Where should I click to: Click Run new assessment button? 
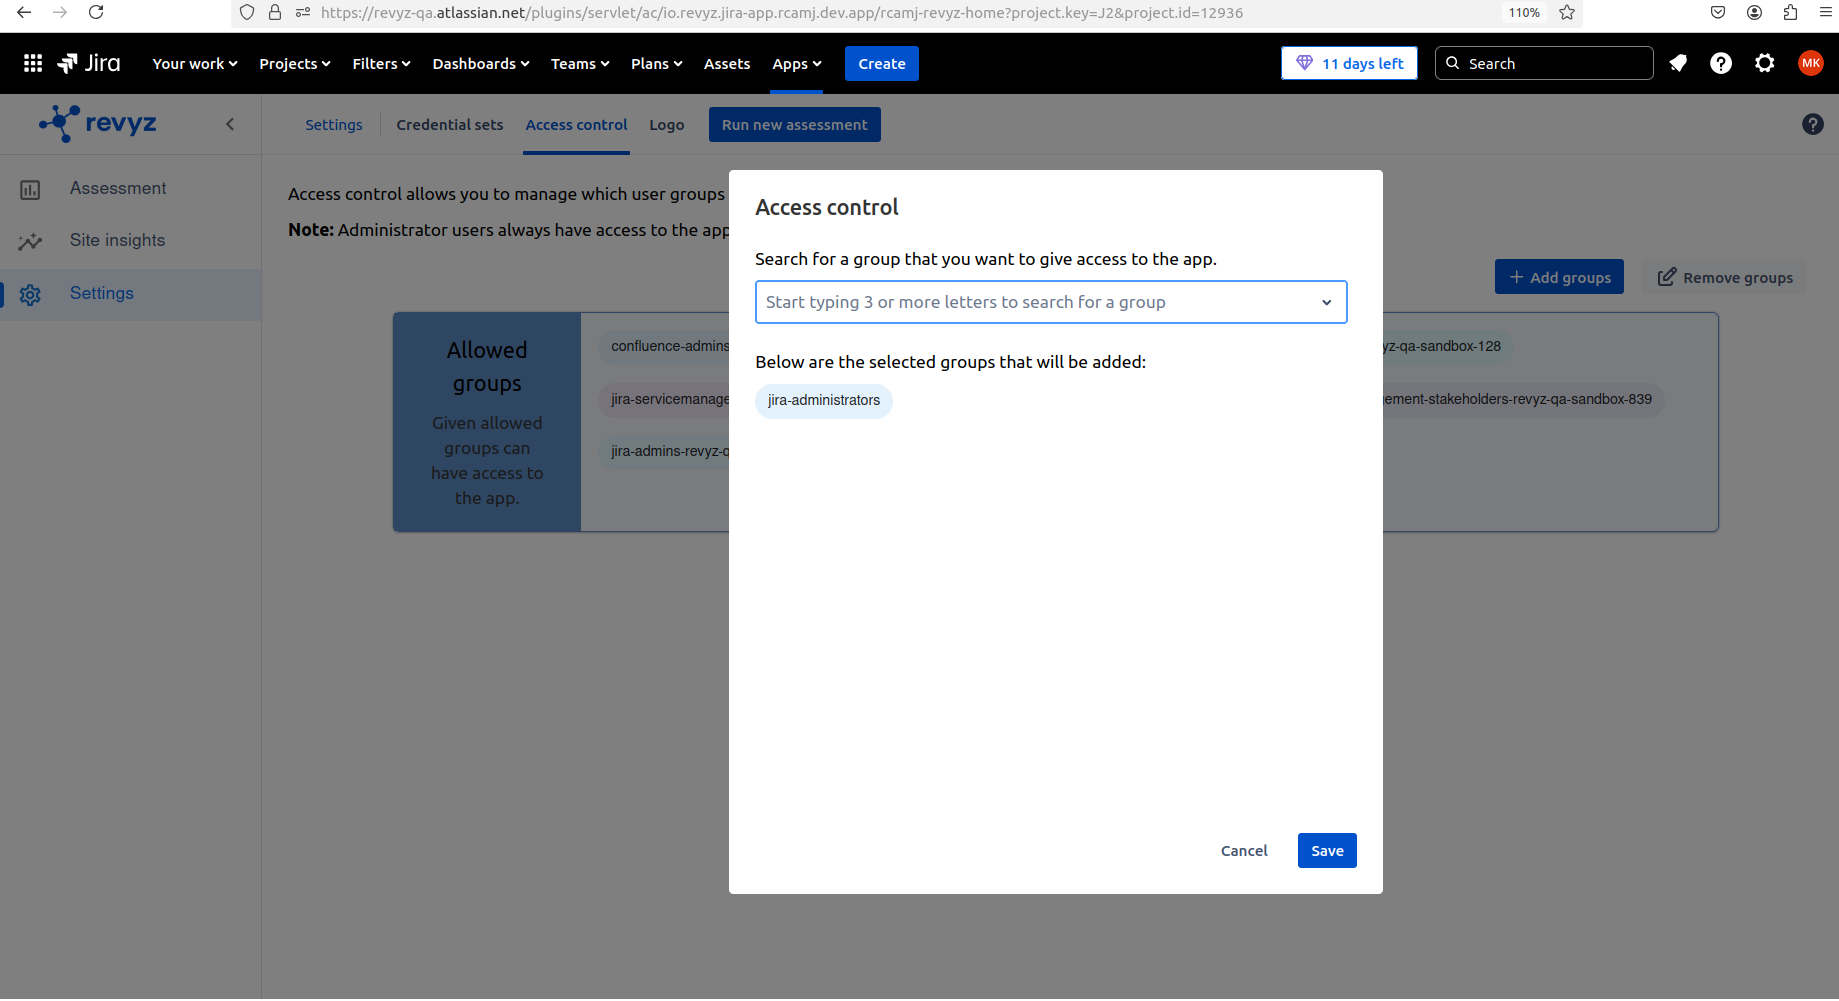click(x=795, y=125)
